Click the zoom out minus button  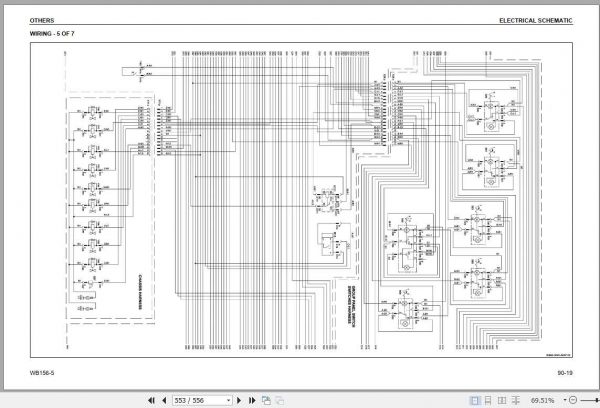(x=572, y=400)
